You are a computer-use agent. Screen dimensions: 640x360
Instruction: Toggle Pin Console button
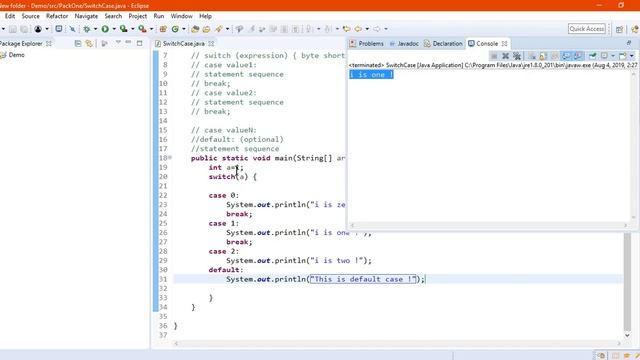coord(593,56)
